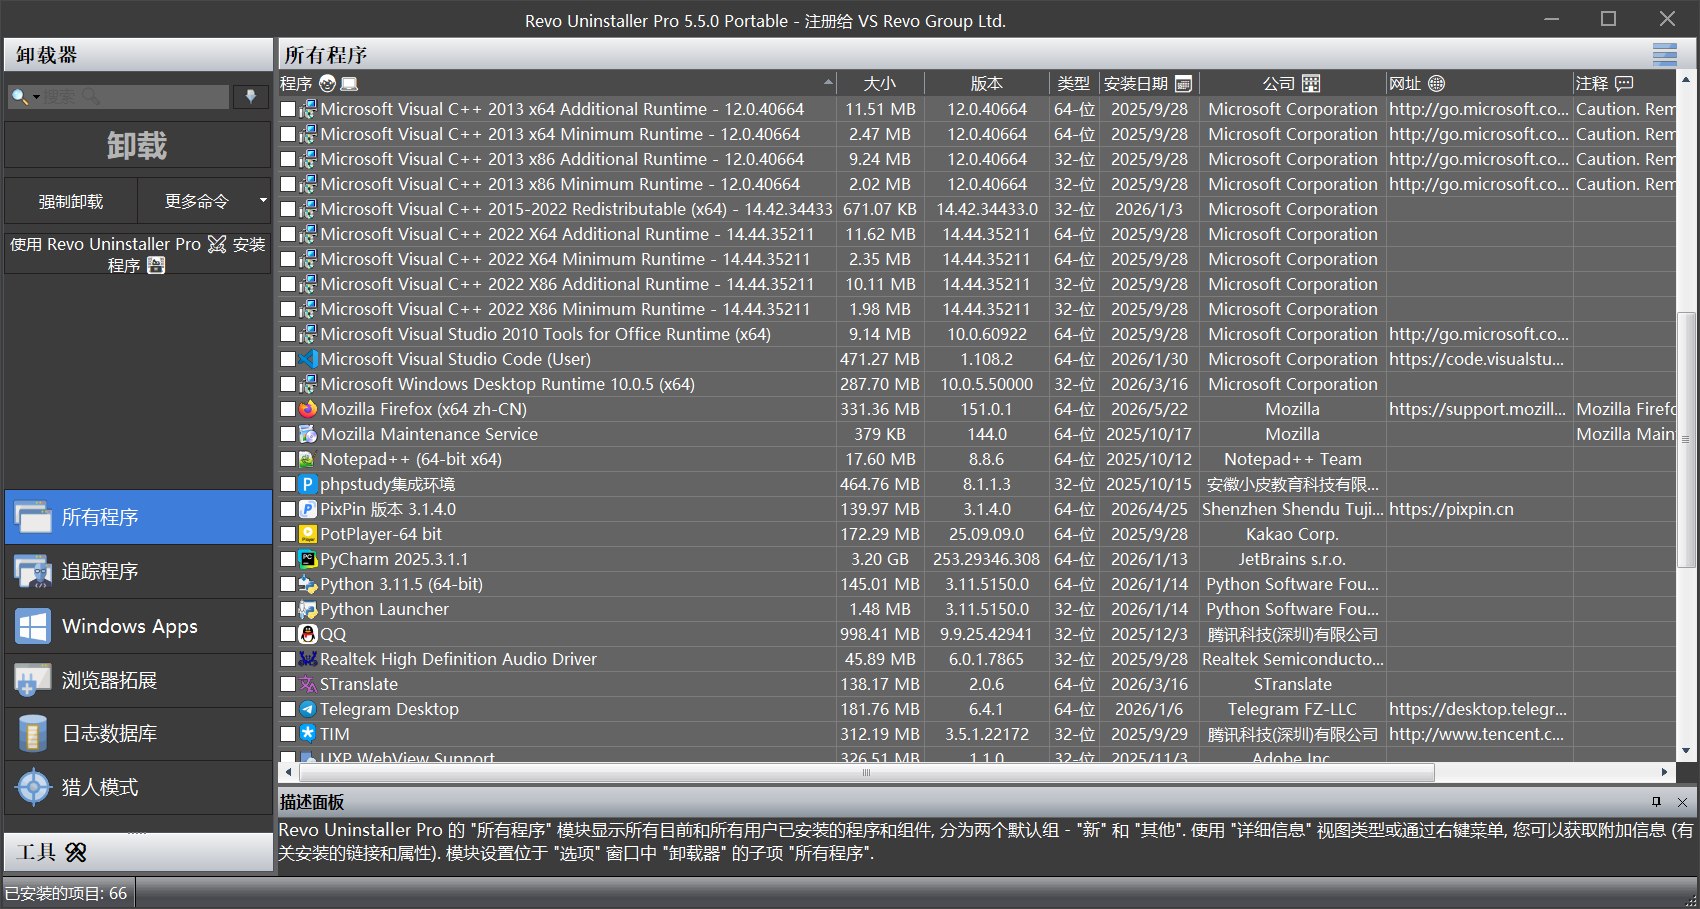Click the TIM program icon
The width and height of the screenshot is (1700, 909).
pos(308,734)
